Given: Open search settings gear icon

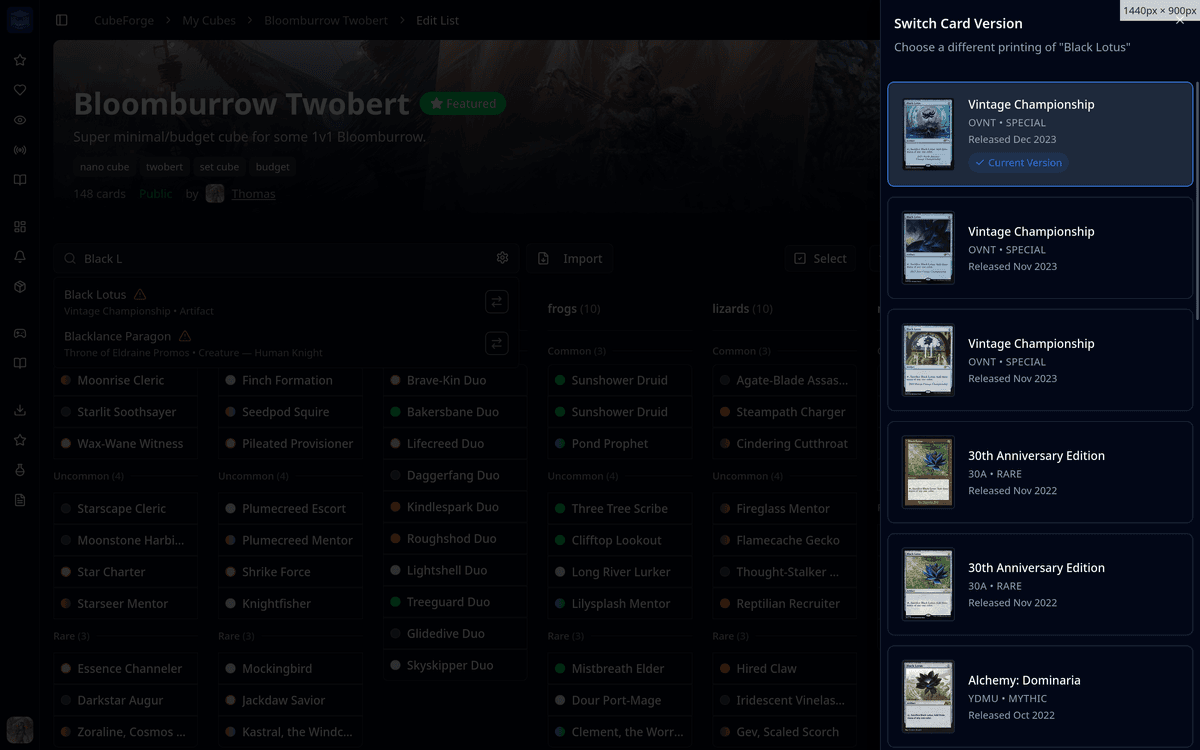Looking at the screenshot, I should [502, 258].
